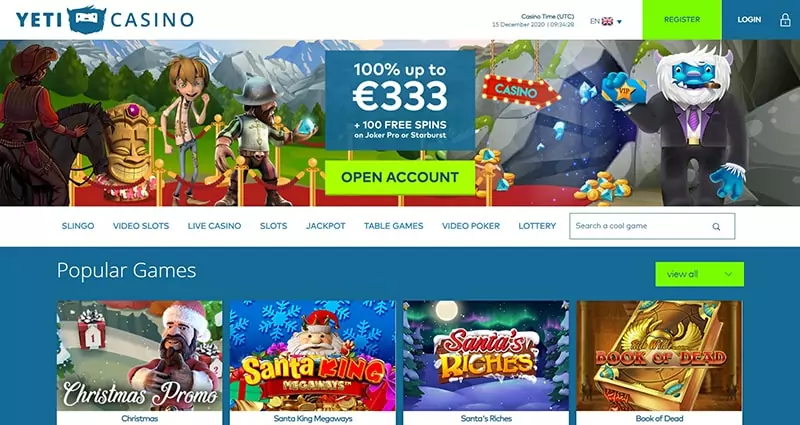800x425 pixels.
Task: Click the Login button
Action: pos(749,20)
